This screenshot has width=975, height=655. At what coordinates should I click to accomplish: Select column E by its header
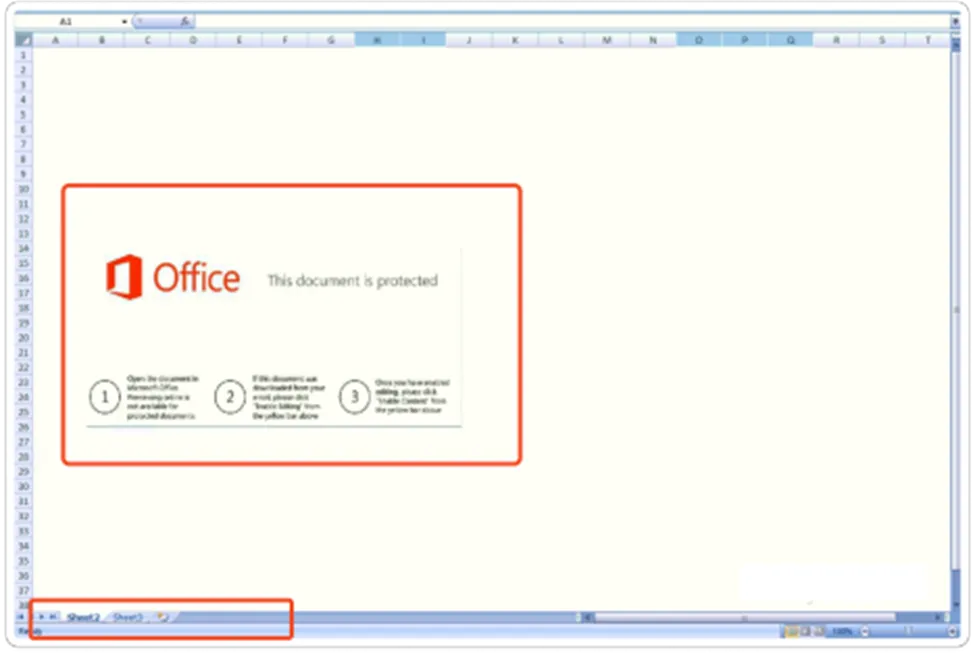tap(239, 40)
